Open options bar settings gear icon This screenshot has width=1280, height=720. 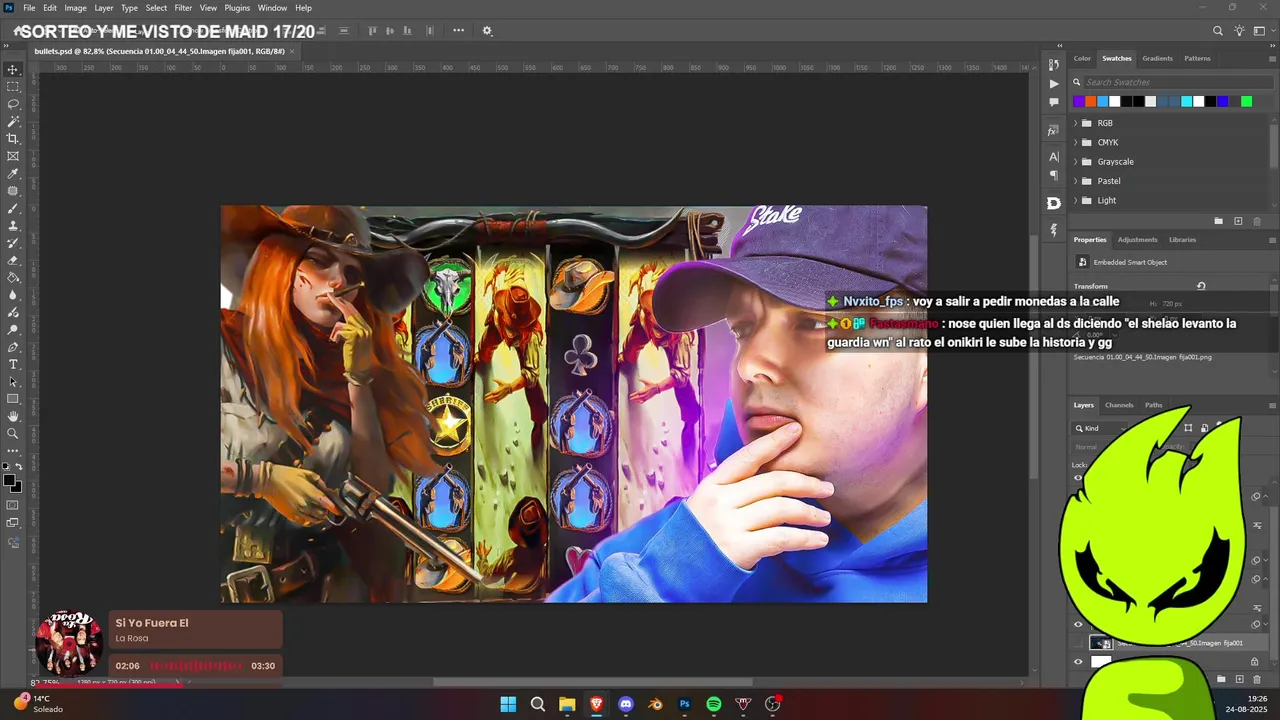(487, 31)
